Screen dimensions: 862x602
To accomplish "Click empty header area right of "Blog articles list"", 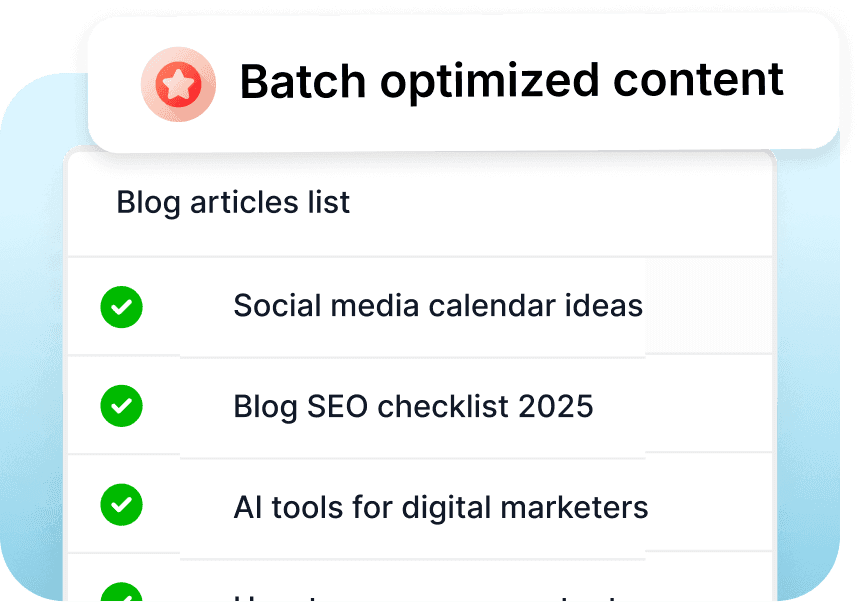I will pos(560,202).
